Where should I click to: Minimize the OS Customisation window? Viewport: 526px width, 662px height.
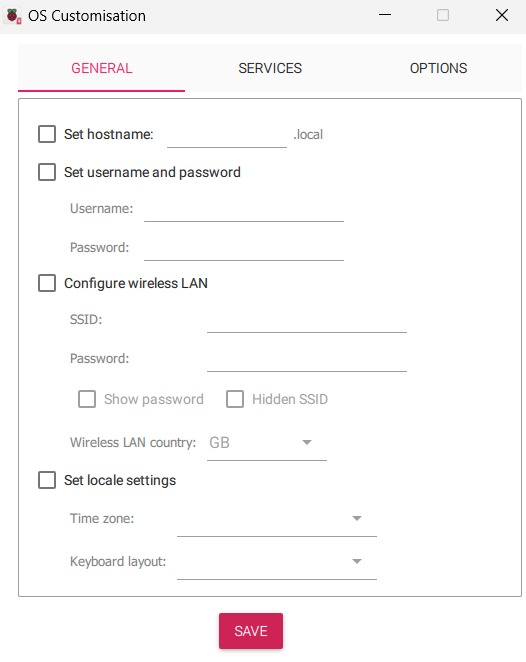[385, 15]
